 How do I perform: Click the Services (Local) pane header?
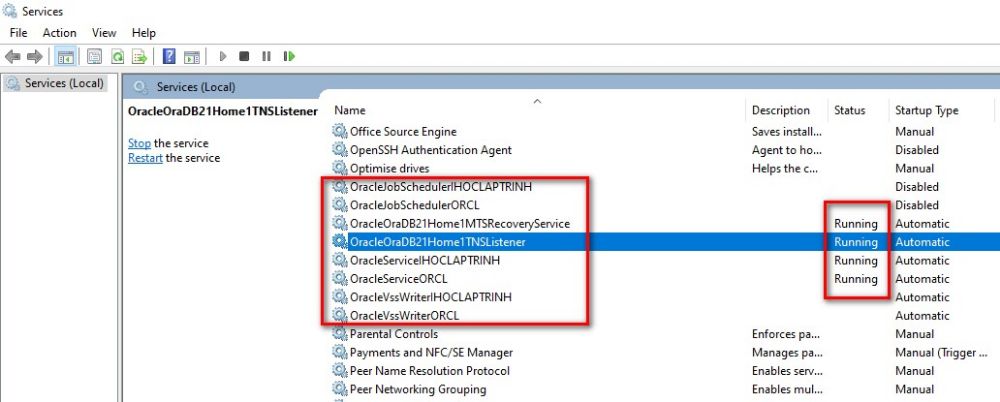tap(196, 87)
